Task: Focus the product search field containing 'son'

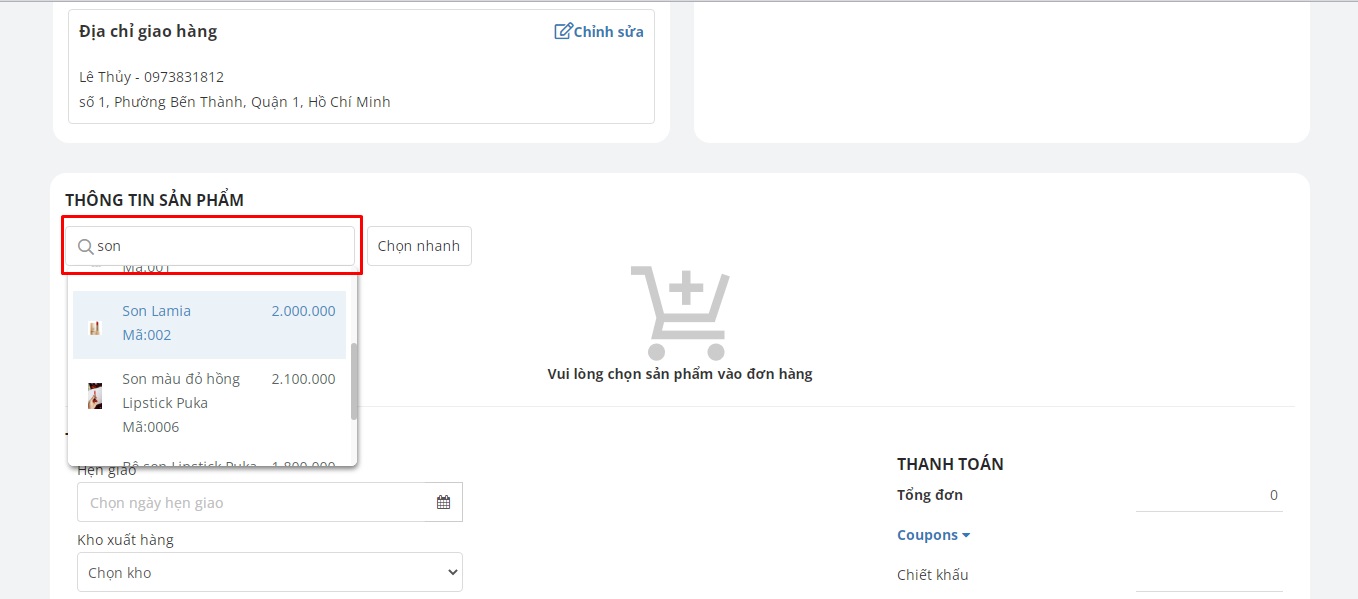Action: click(x=220, y=246)
